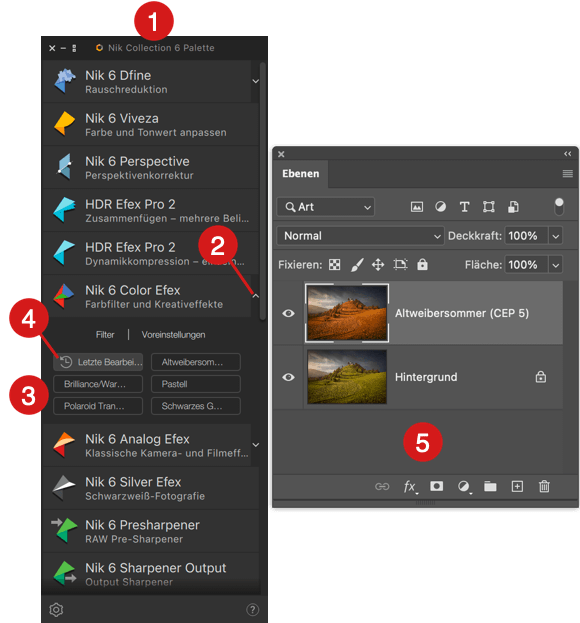This screenshot has width=580, height=623.
Task: Select Voreinstellungen tab in Color Efex
Action: (x=174, y=335)
